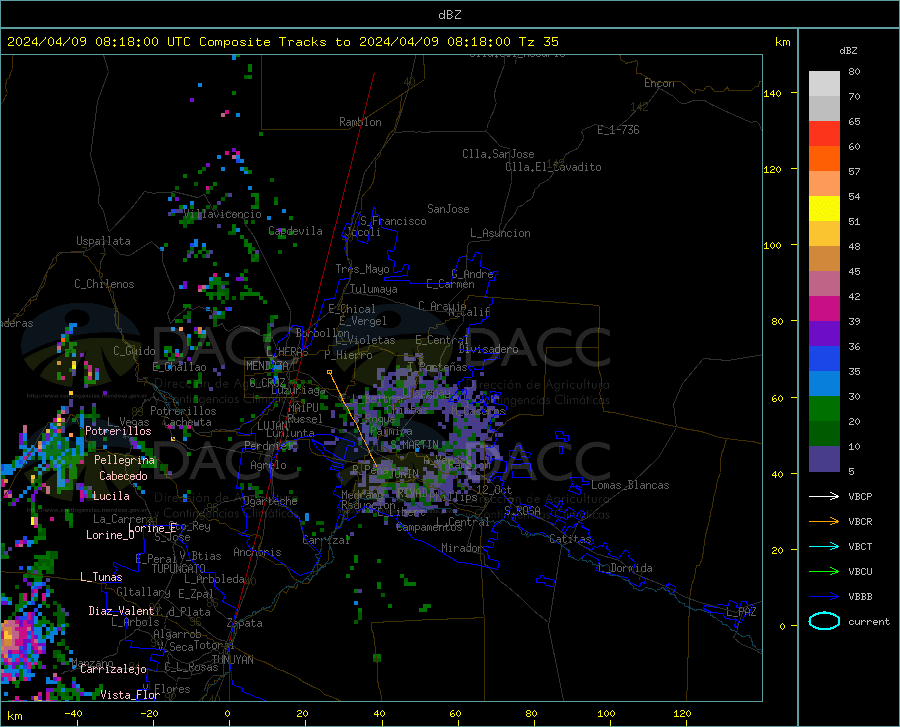Select the red 60 dBZ color swatch
The width and height of the screenshot is (900, 727).
click(x=824, y=133)
